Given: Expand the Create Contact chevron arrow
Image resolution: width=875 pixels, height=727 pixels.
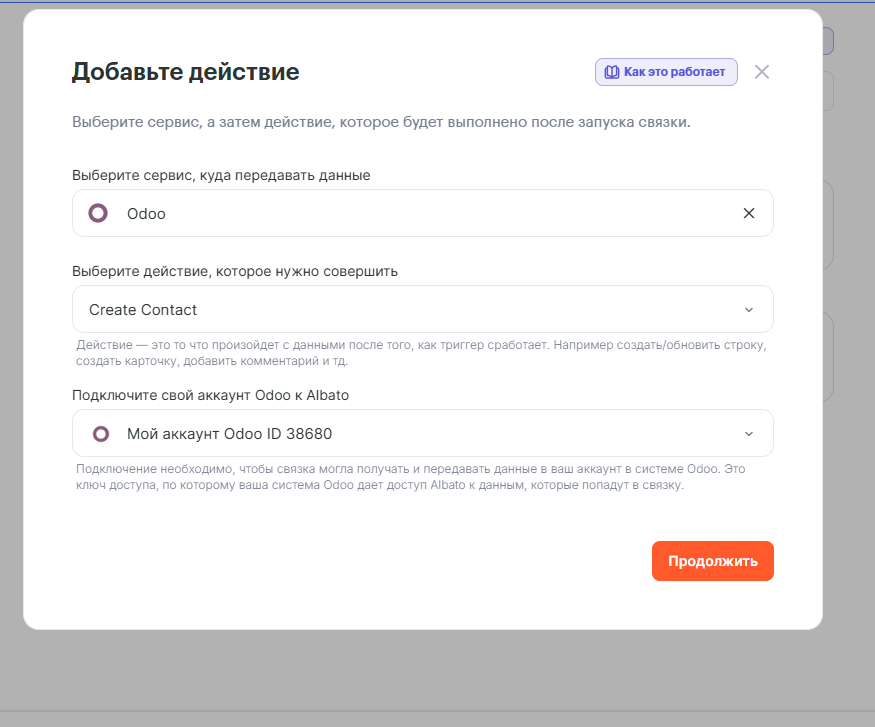Looking at the screenshot, I should click(749, 310).
